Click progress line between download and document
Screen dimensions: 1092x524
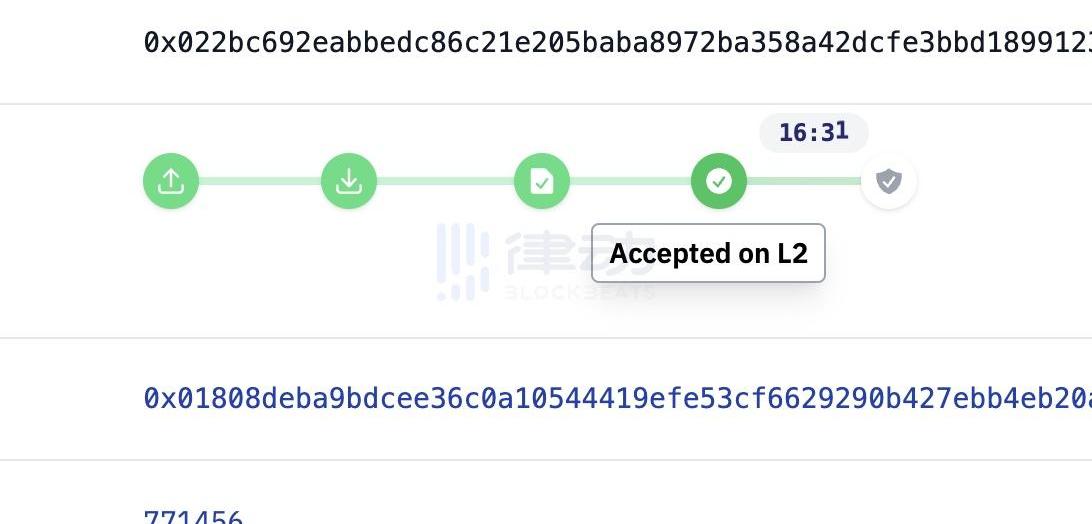pyautogui.click(x=445, y=181)
